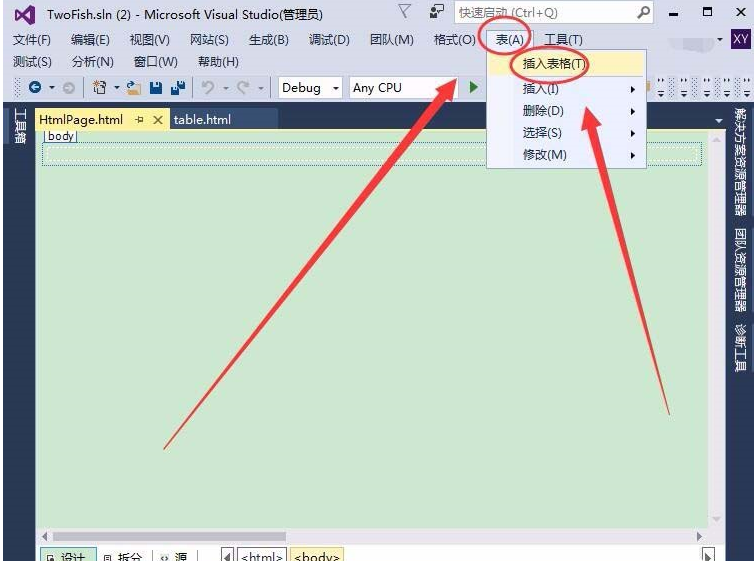
Task: Click the tag navigator left arrow
Action: pos(227,555)
